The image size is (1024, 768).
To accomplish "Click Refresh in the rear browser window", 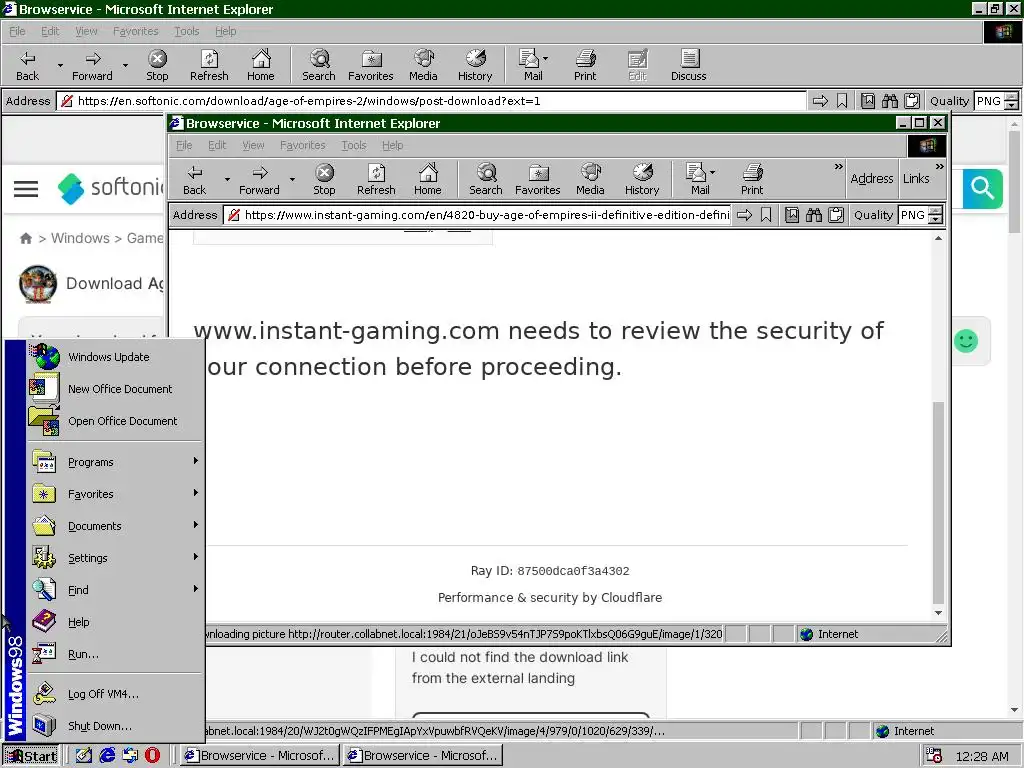I will click(209, 65).
